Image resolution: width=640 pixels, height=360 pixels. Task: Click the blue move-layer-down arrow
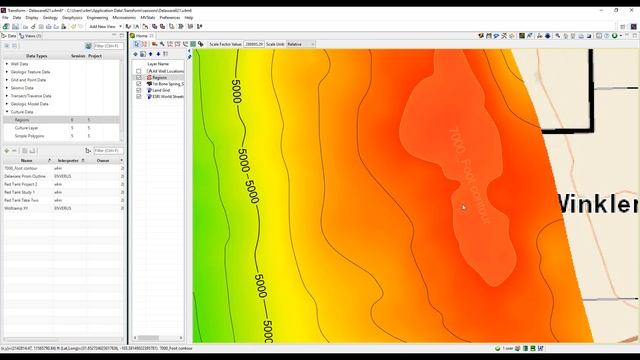[x=158, y=54]
